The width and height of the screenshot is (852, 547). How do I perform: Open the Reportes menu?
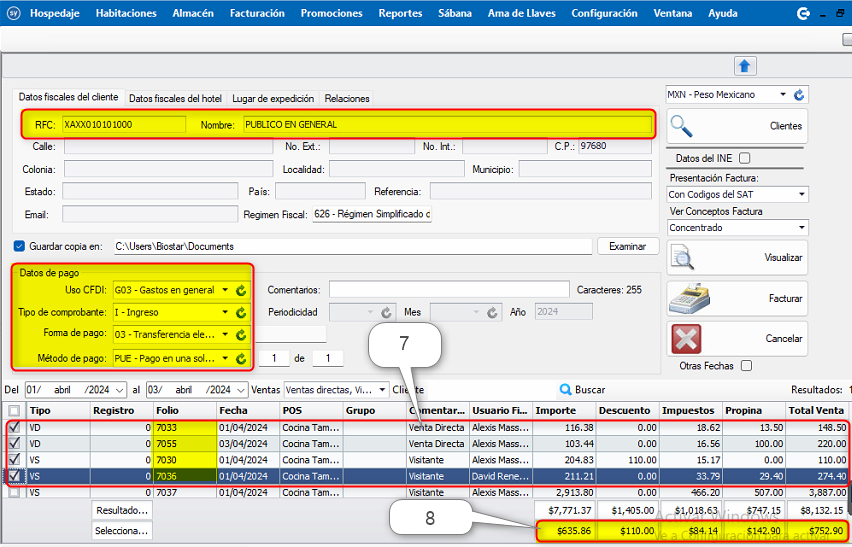(400, 13)
